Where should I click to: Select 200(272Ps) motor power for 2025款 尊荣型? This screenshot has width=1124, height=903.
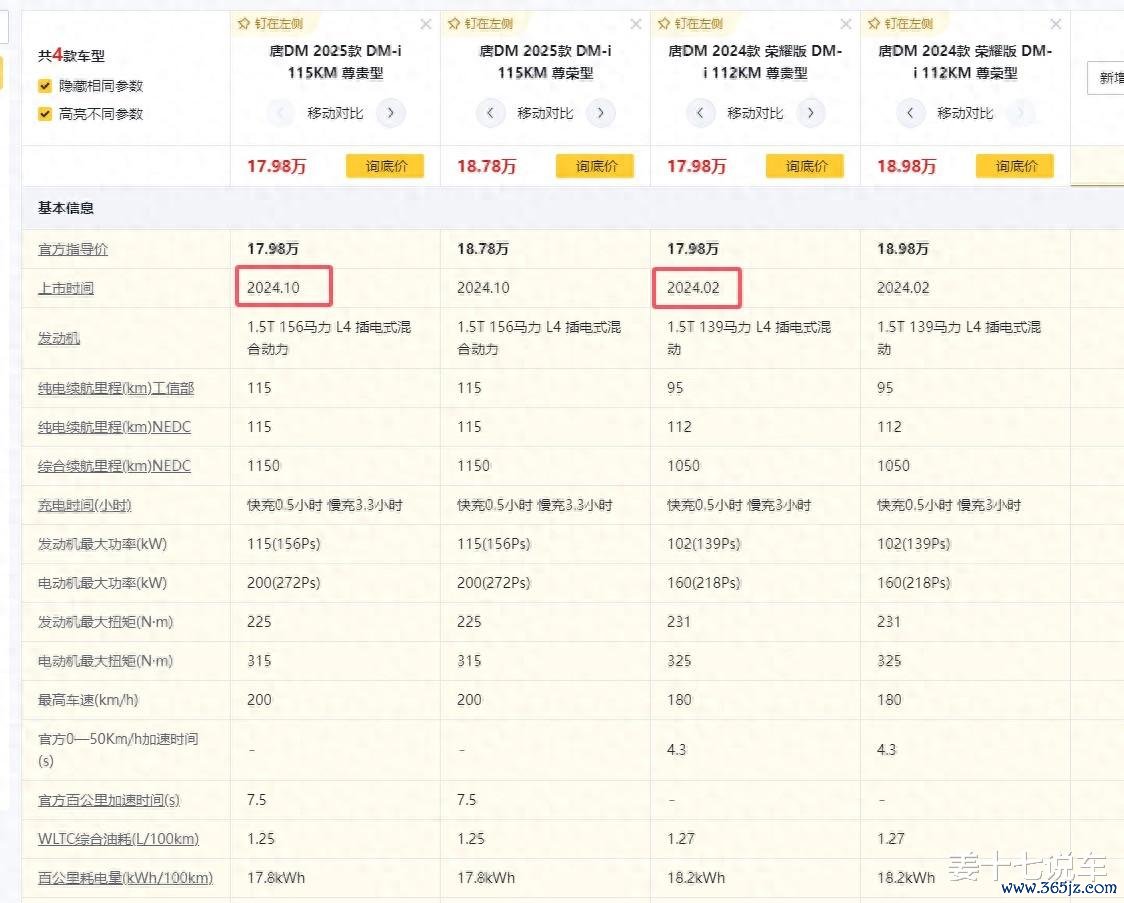point(494,583)
